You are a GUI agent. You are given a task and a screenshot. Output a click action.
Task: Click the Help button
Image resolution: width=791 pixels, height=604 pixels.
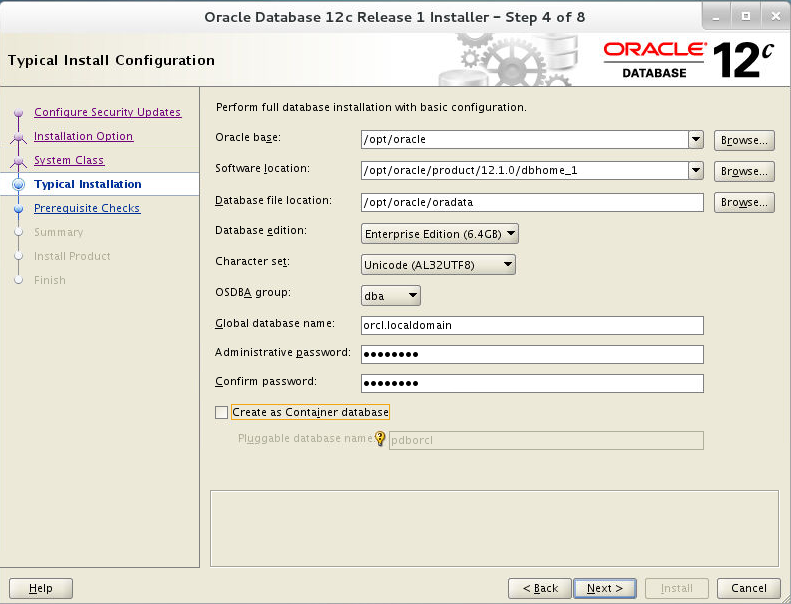pyautogui.click(x=41, y=588)
